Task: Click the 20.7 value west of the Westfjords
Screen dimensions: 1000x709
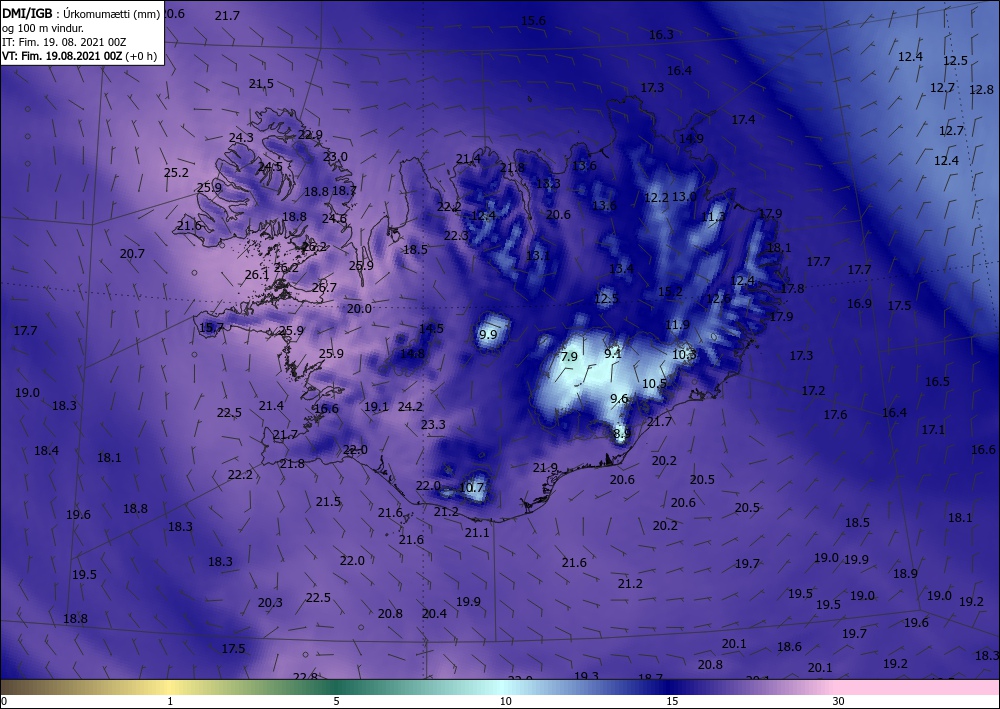Action: (x=132, y=253)
